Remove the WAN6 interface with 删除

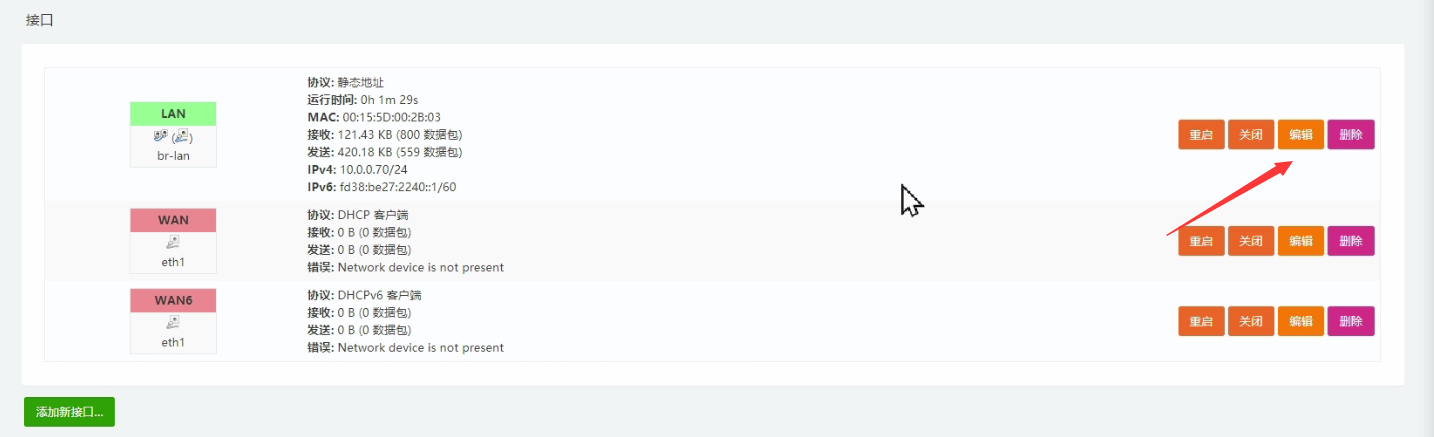tap(1351, 321)
